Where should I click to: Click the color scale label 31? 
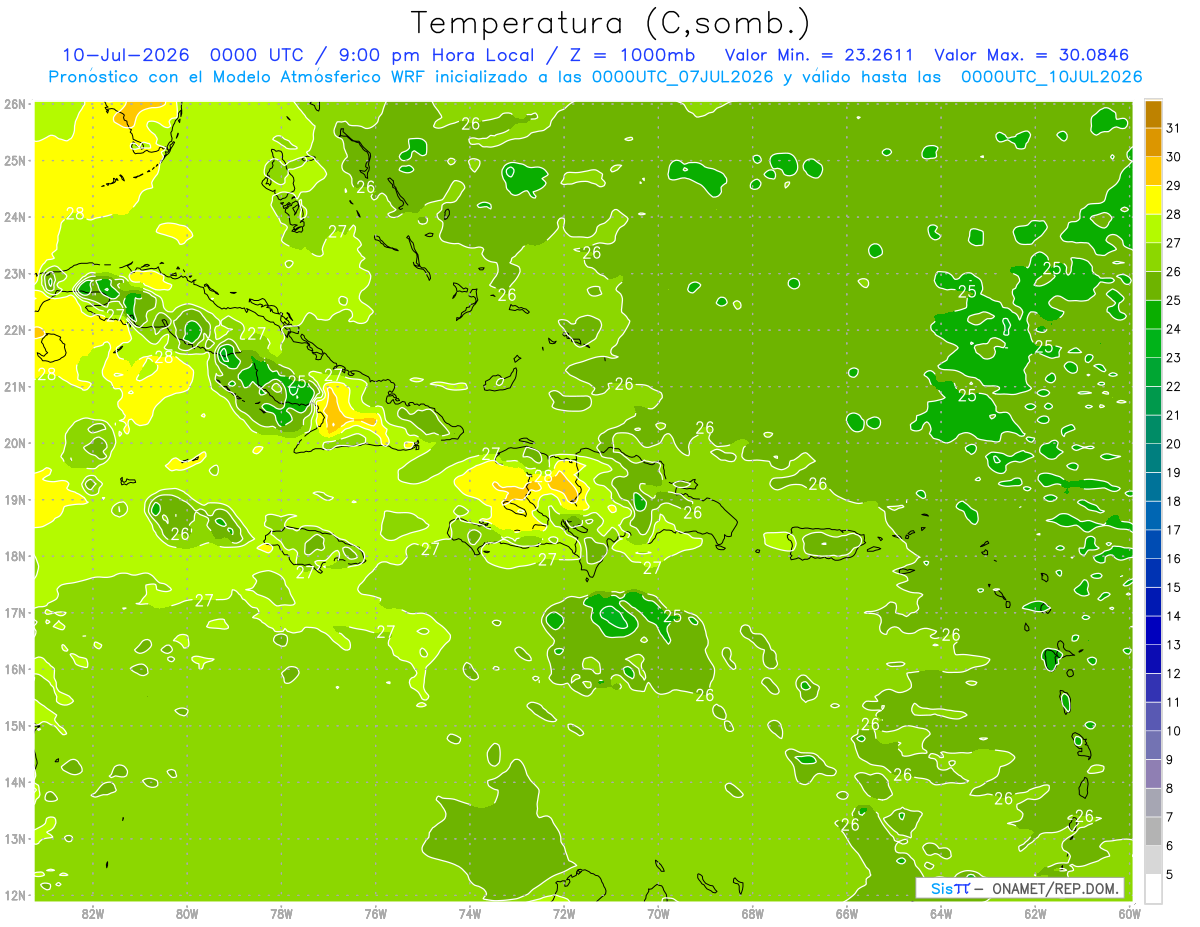coord(1174,128)
